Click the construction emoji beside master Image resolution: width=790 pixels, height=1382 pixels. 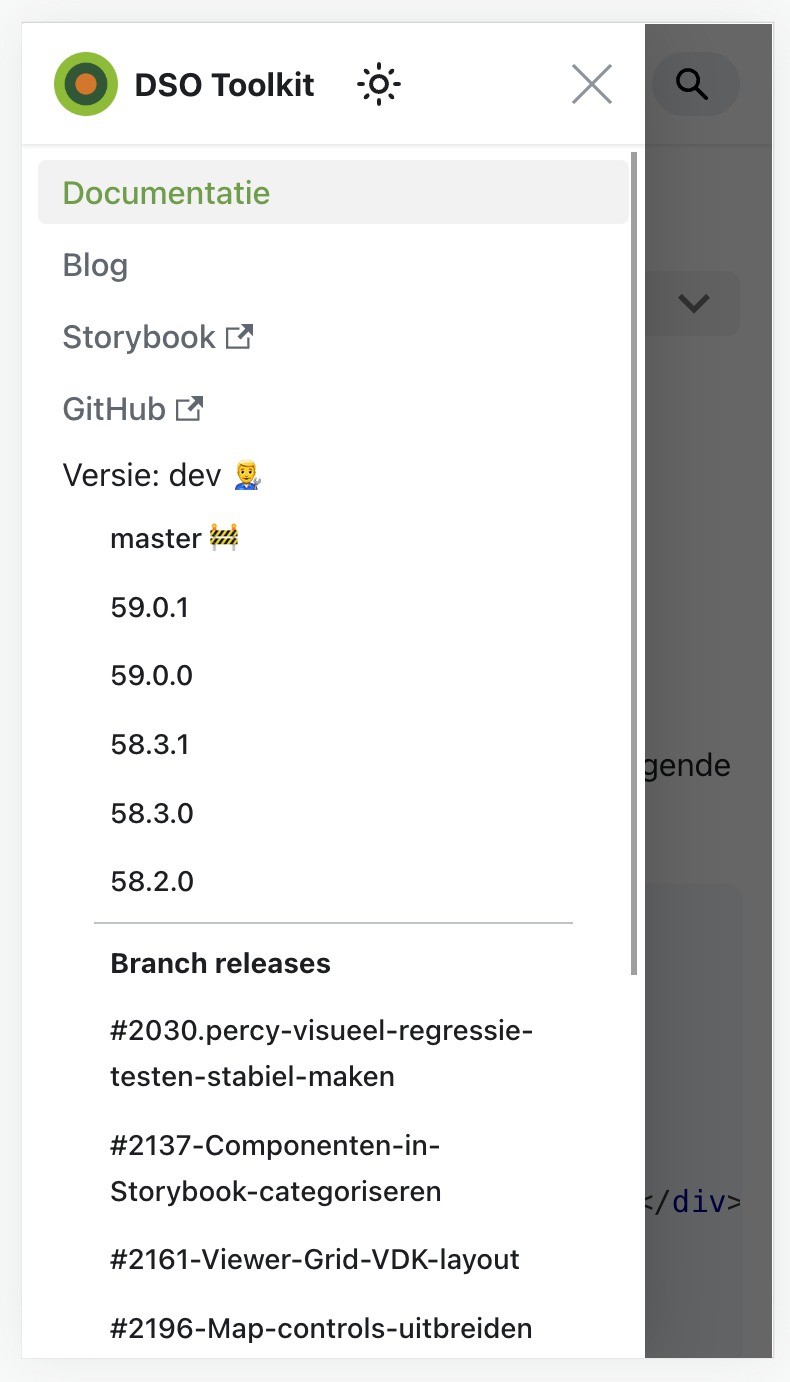(x=224, y=537)
